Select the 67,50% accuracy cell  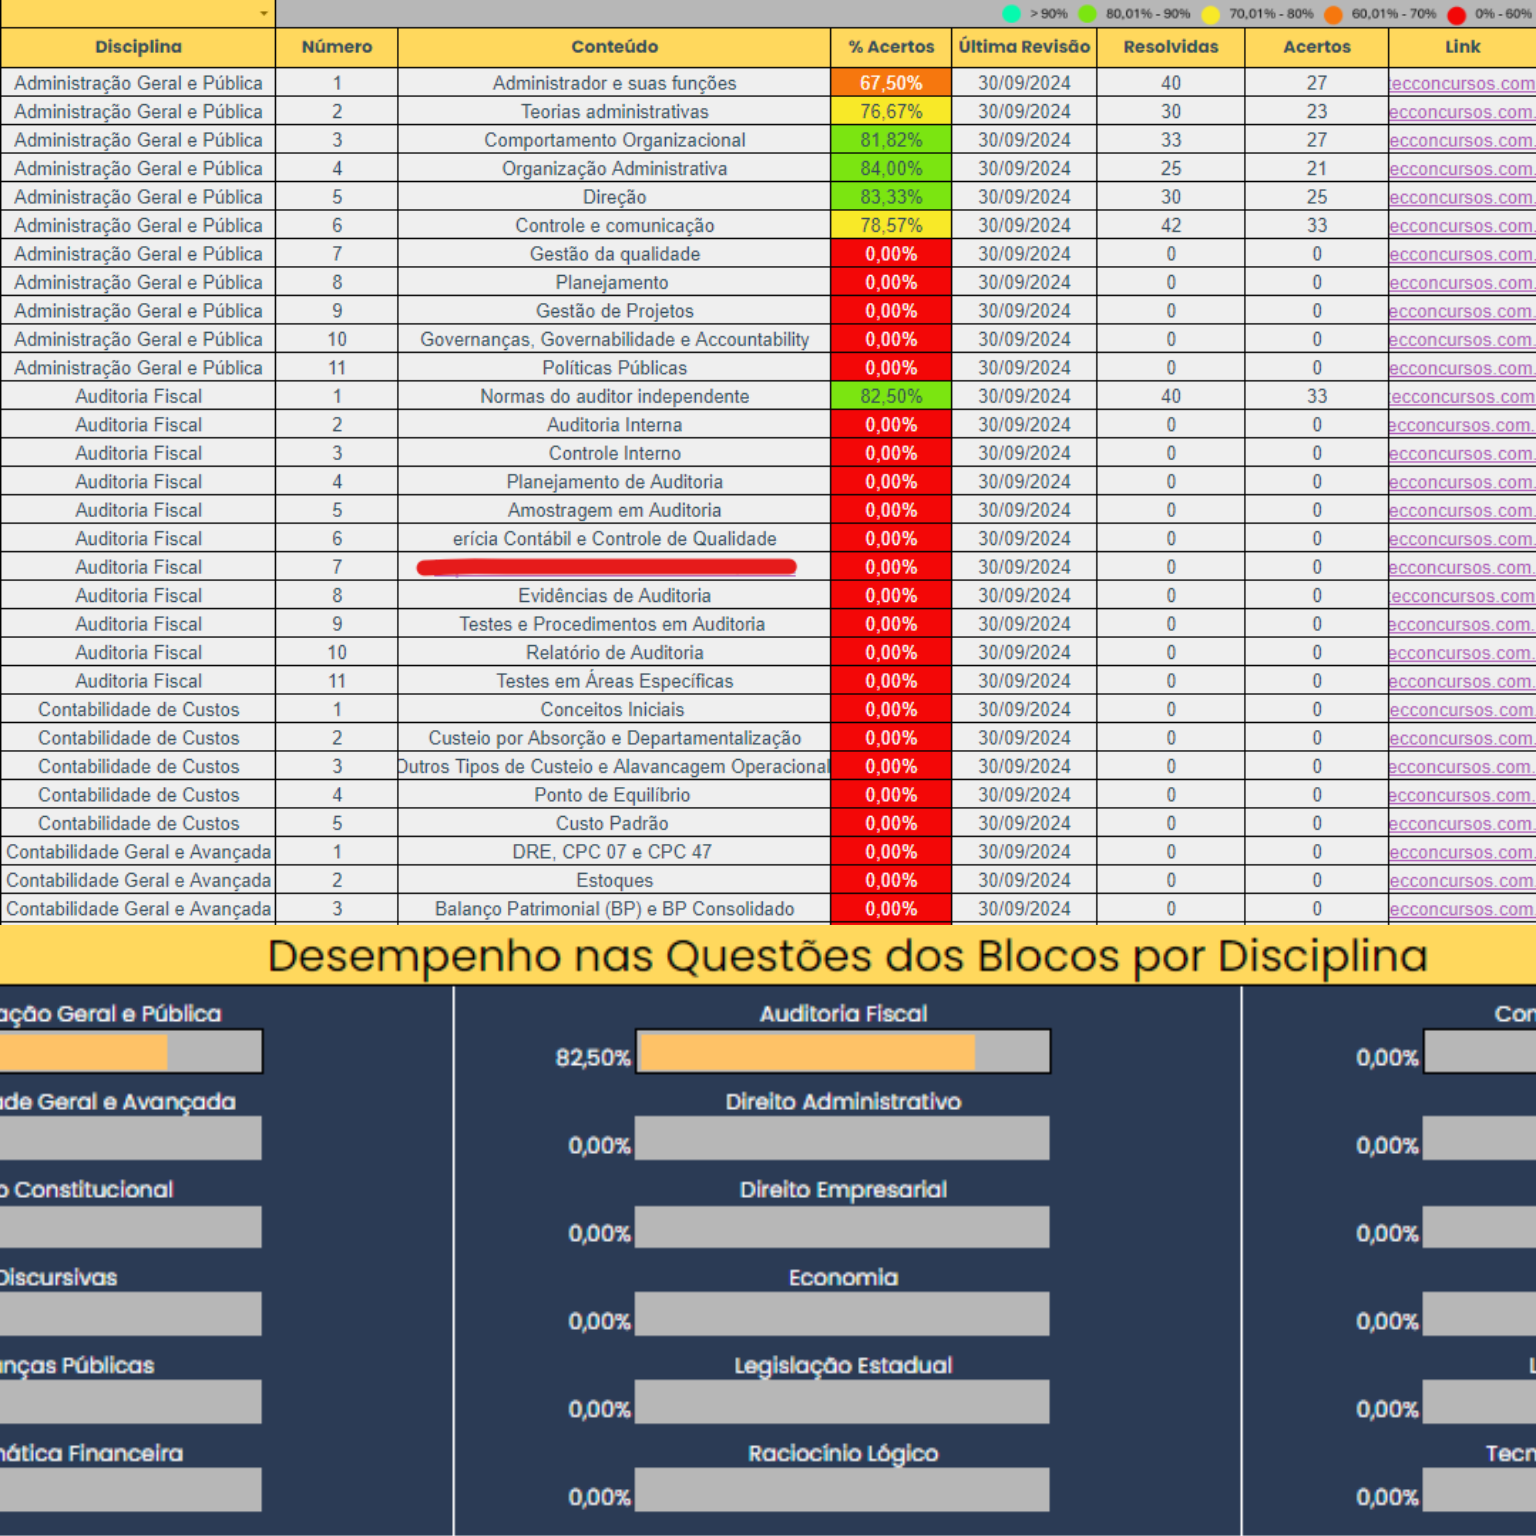point(891,83)
